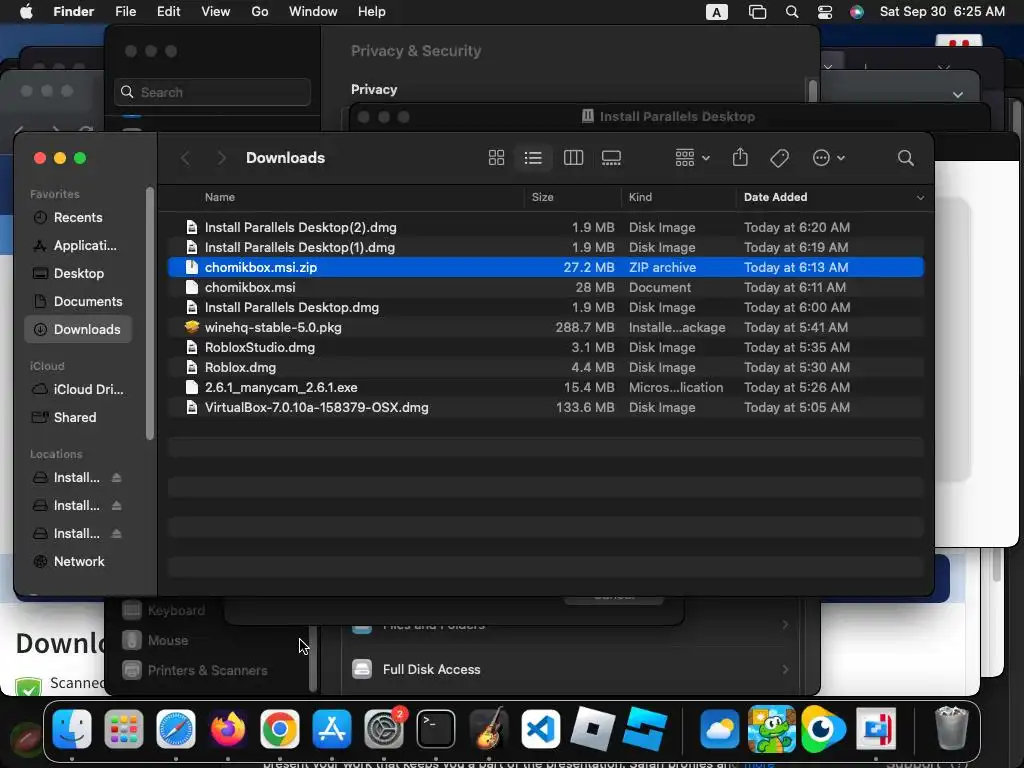Sort by Name column header
Image resolution: width=1024 pixels, height=768 pixels.
coord(219,197)
